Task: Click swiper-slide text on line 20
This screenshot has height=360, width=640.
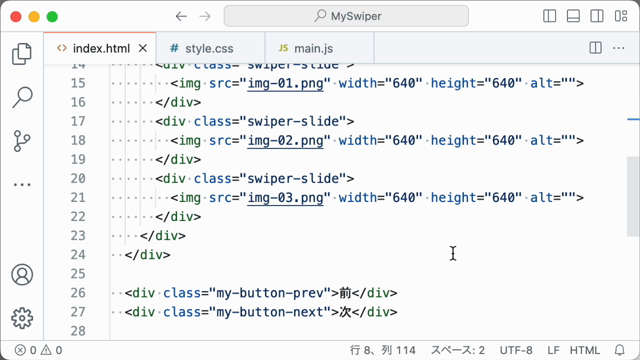Action: coord(293,178)
